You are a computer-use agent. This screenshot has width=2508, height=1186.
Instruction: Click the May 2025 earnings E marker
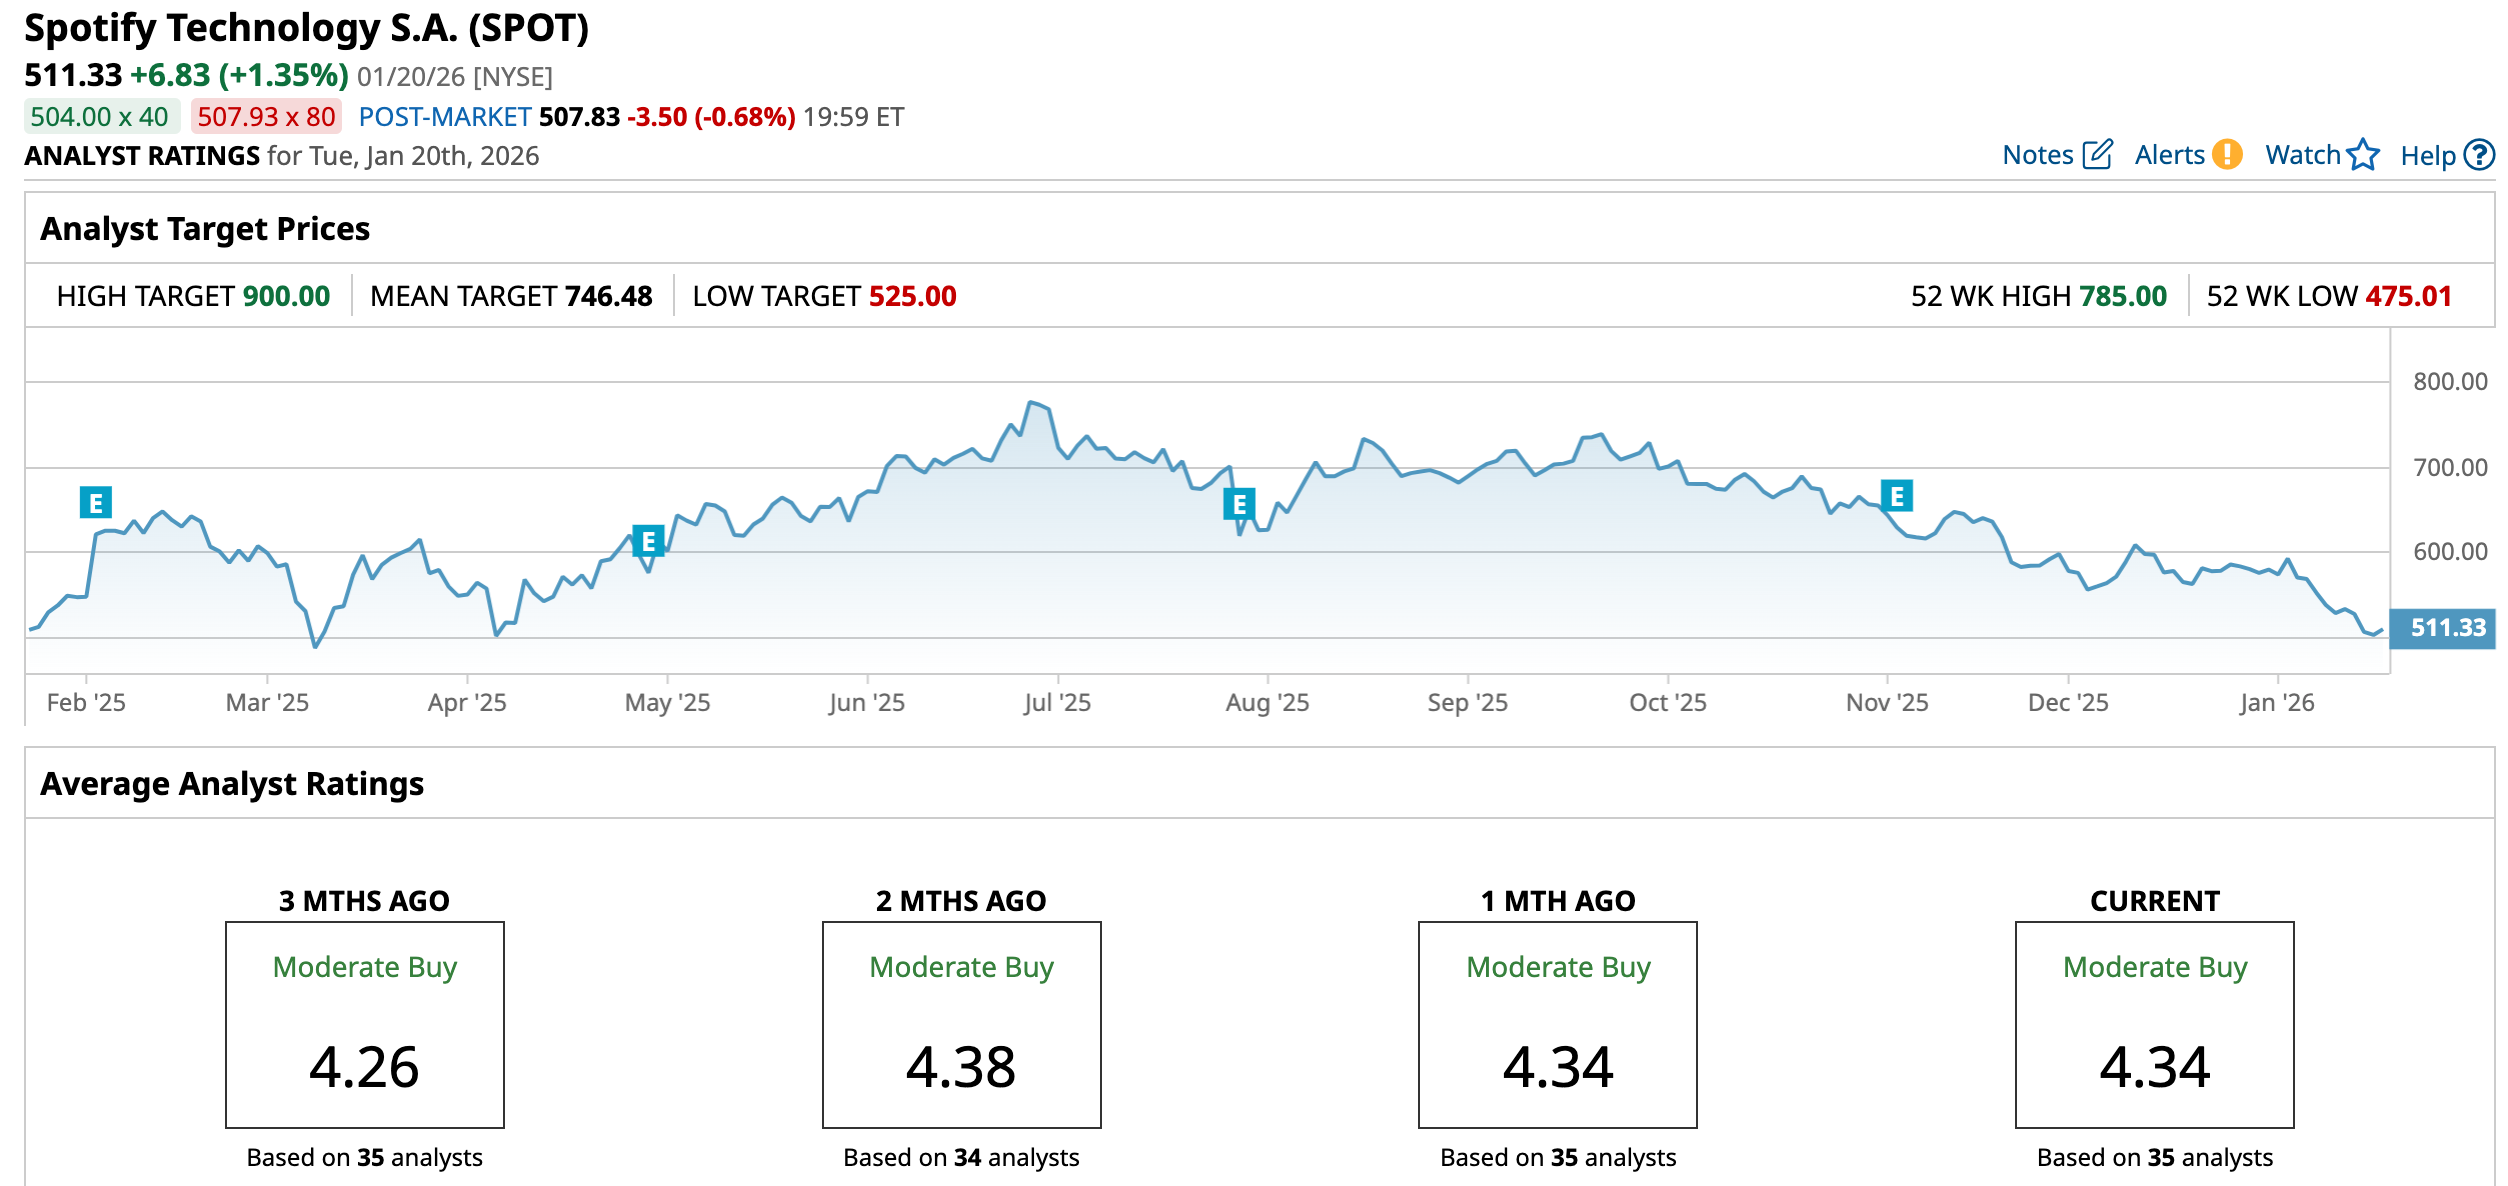click(648, 541)
